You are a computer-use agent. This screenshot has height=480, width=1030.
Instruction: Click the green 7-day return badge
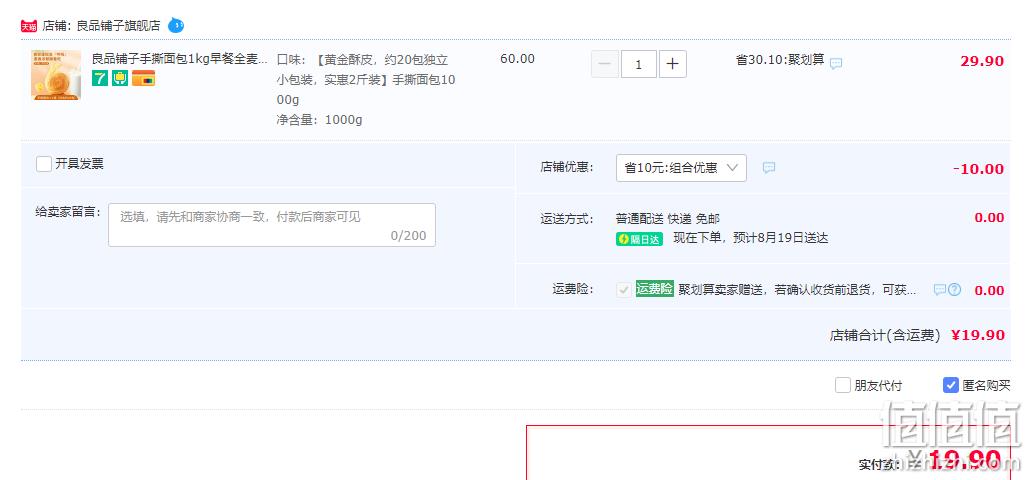click(x=100, y=79)
